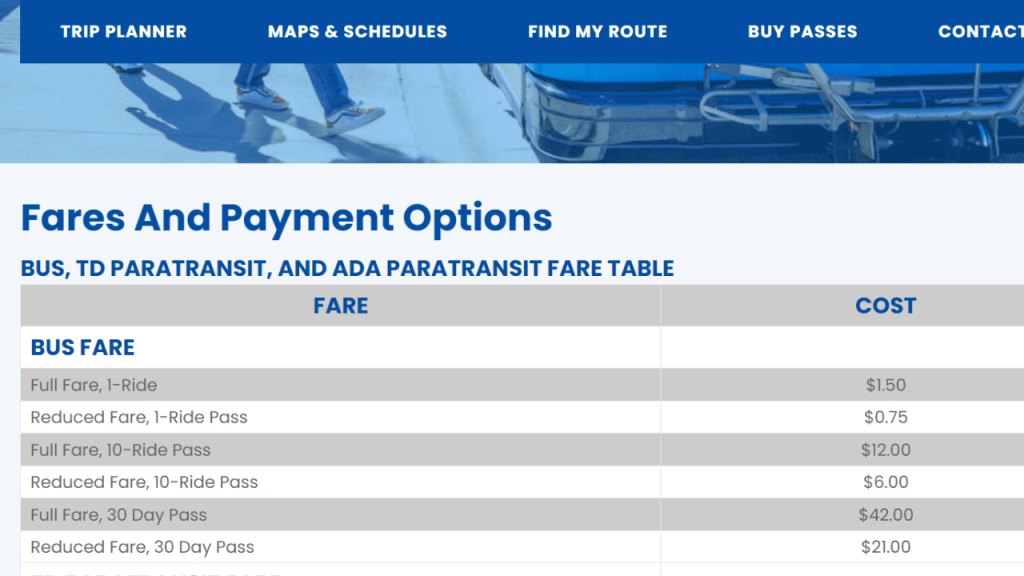Select Find My Route in the navigation
The height and width of the screenshot is (576, 1024).
tap(597, 31)
